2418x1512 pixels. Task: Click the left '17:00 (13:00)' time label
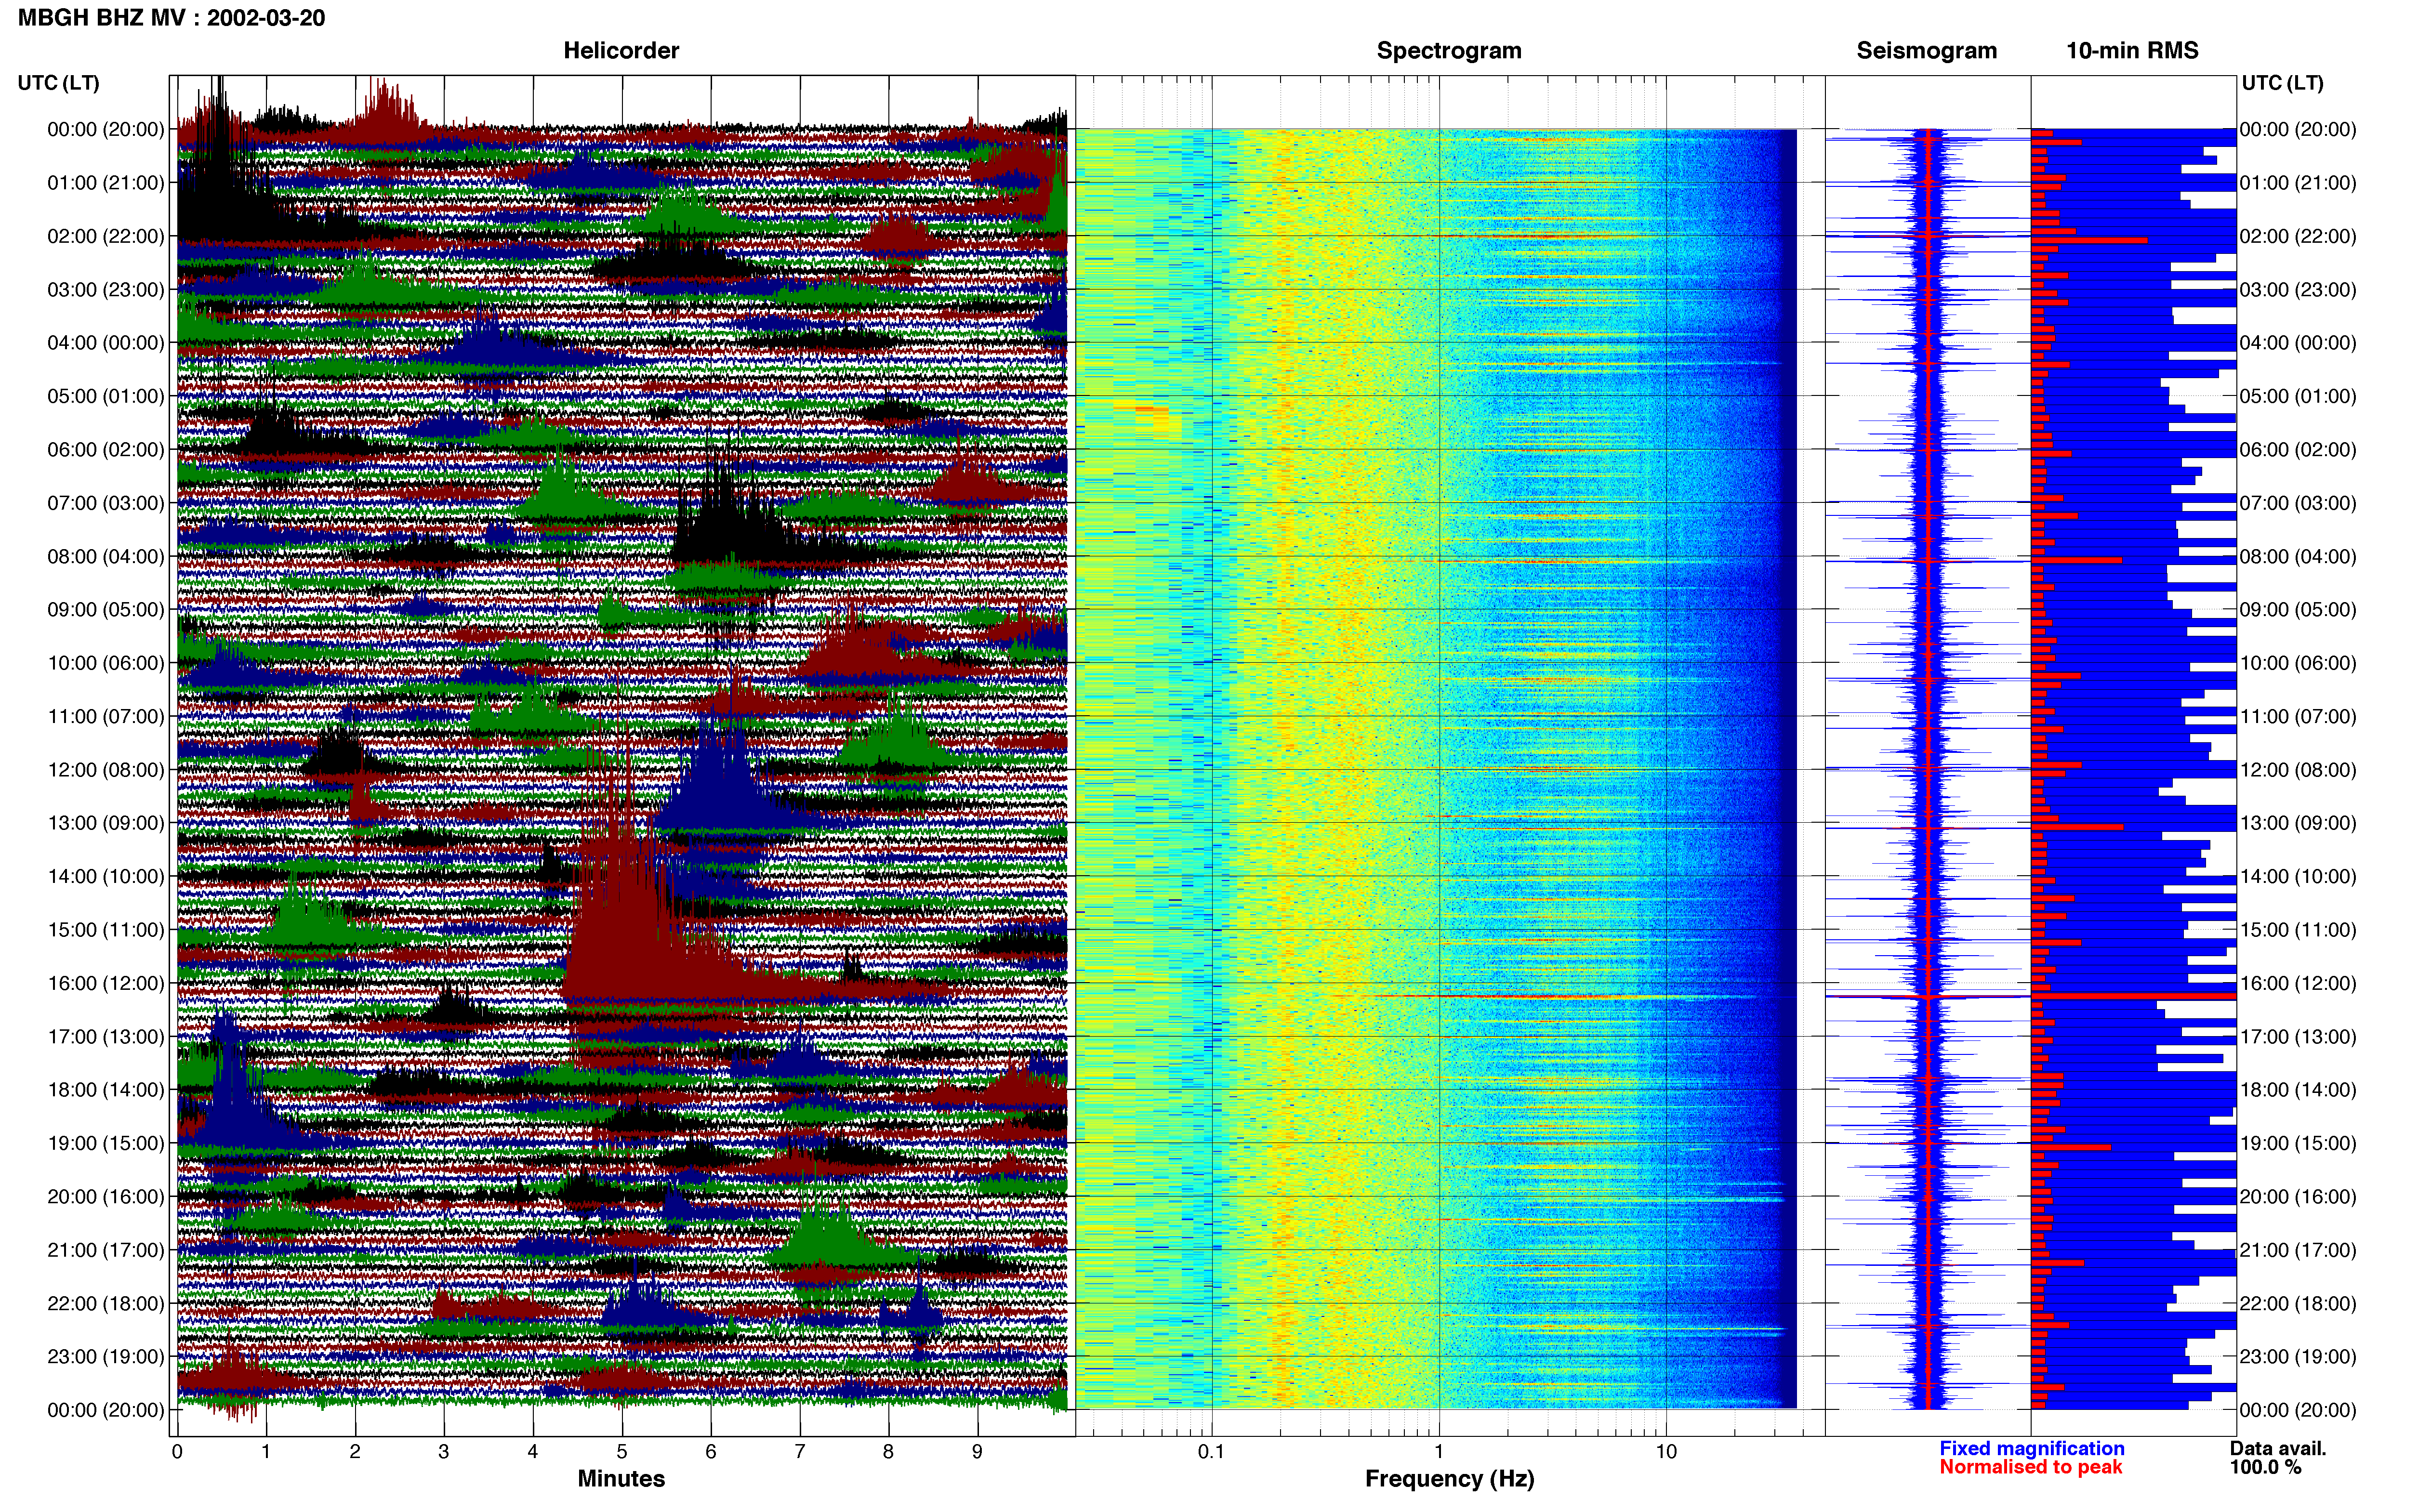[106, 1037]
